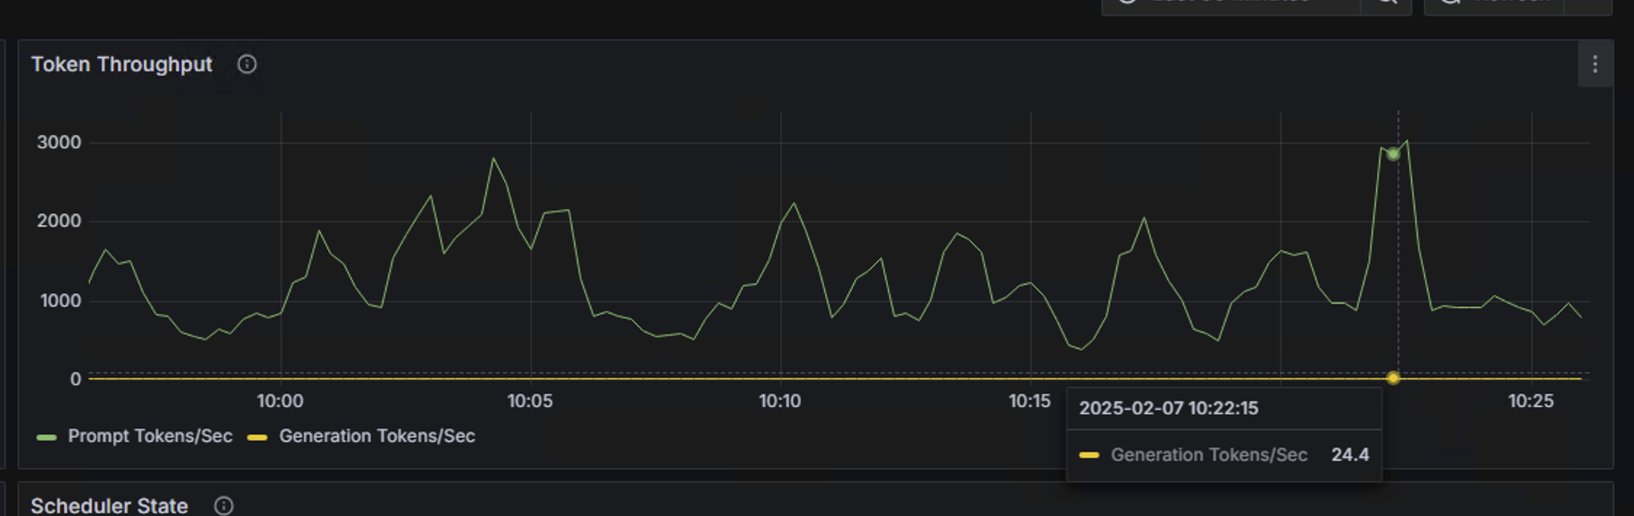
Task: Click the green highlighted data point on spike
Action: tap(1393, 154)
